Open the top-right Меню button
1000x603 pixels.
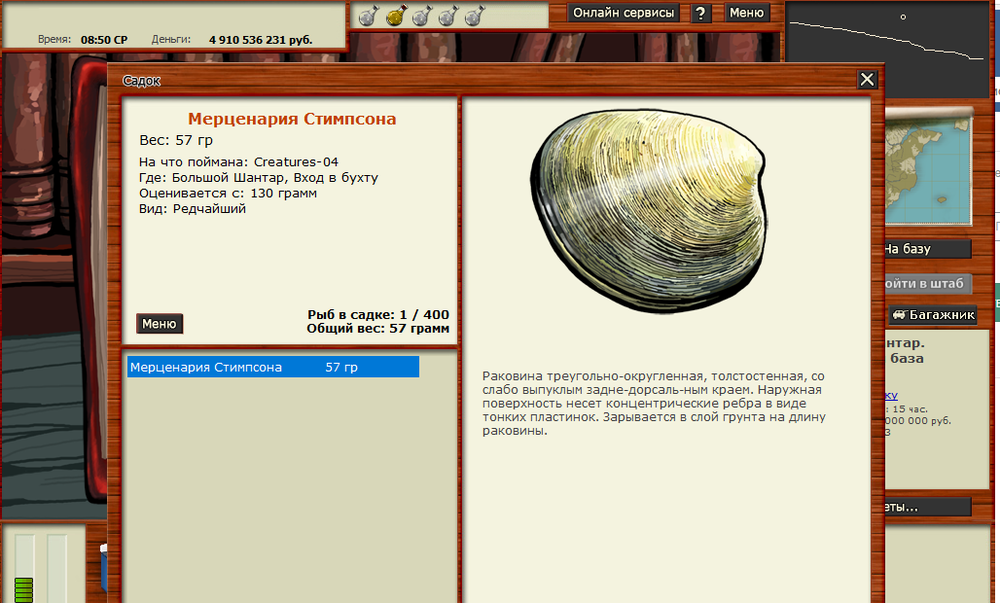click(x=746, y=13)
